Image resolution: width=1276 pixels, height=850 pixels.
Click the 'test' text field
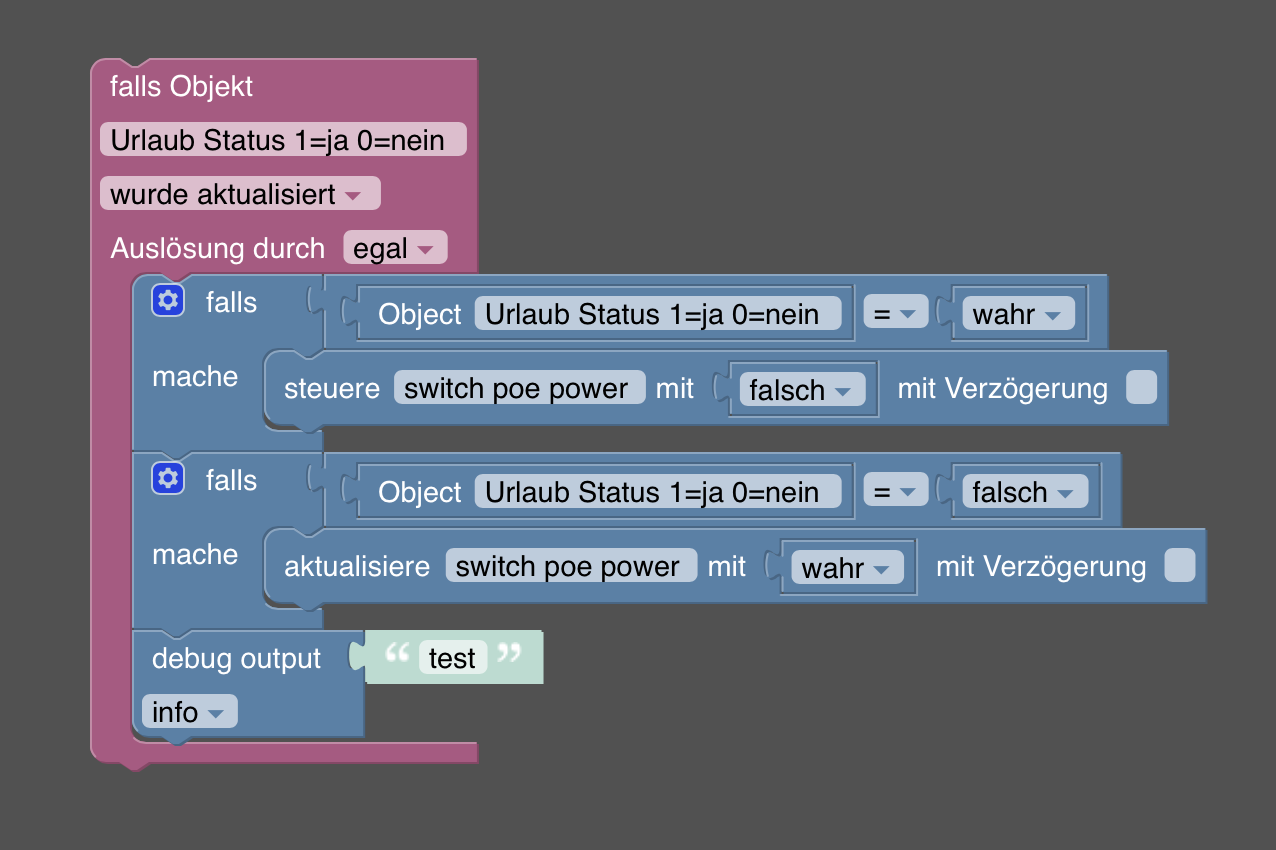click(x=452, y=658)
